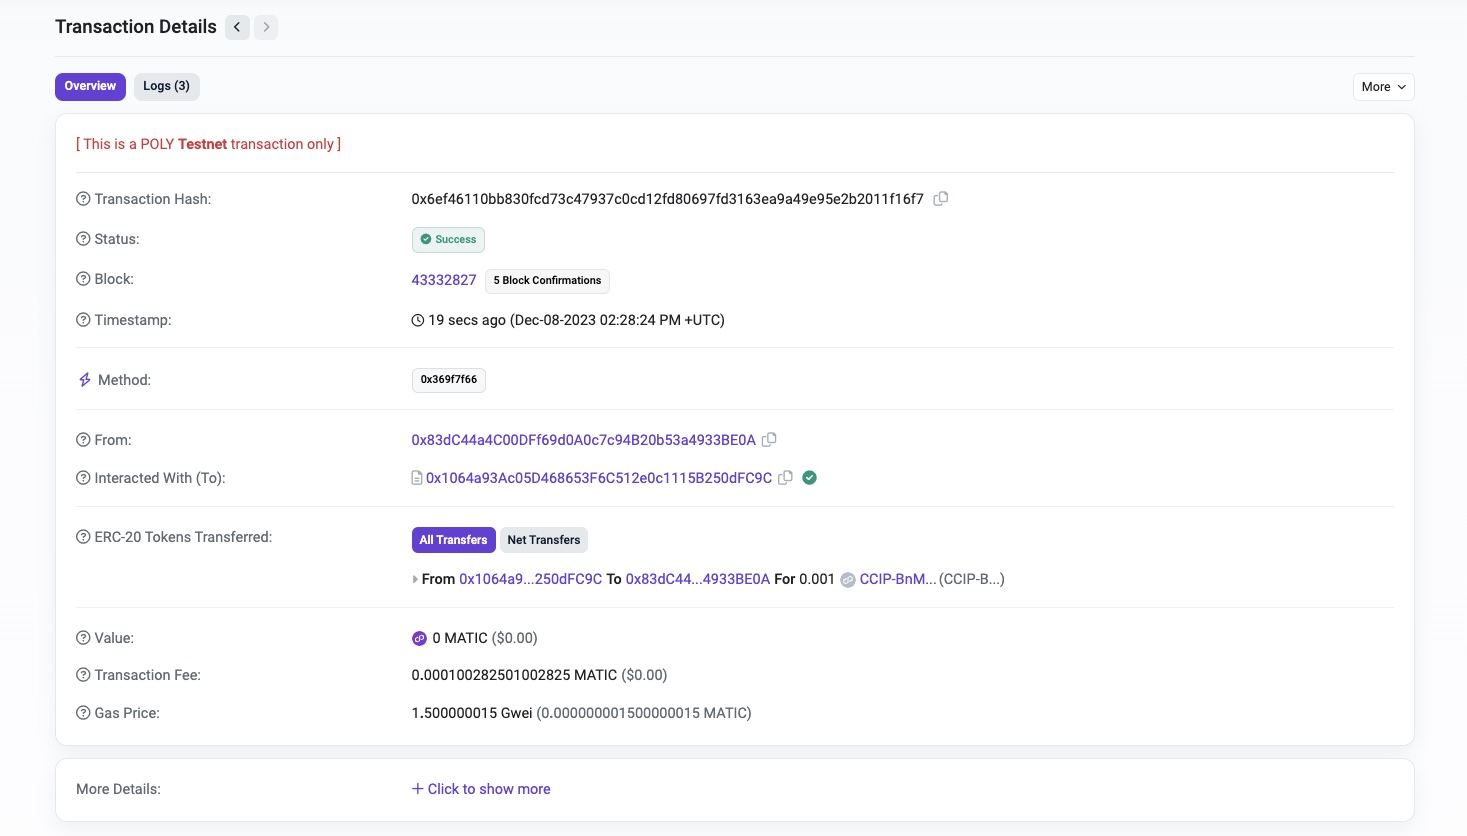
Task: Help icon next to Value
Action: point(83,638)
